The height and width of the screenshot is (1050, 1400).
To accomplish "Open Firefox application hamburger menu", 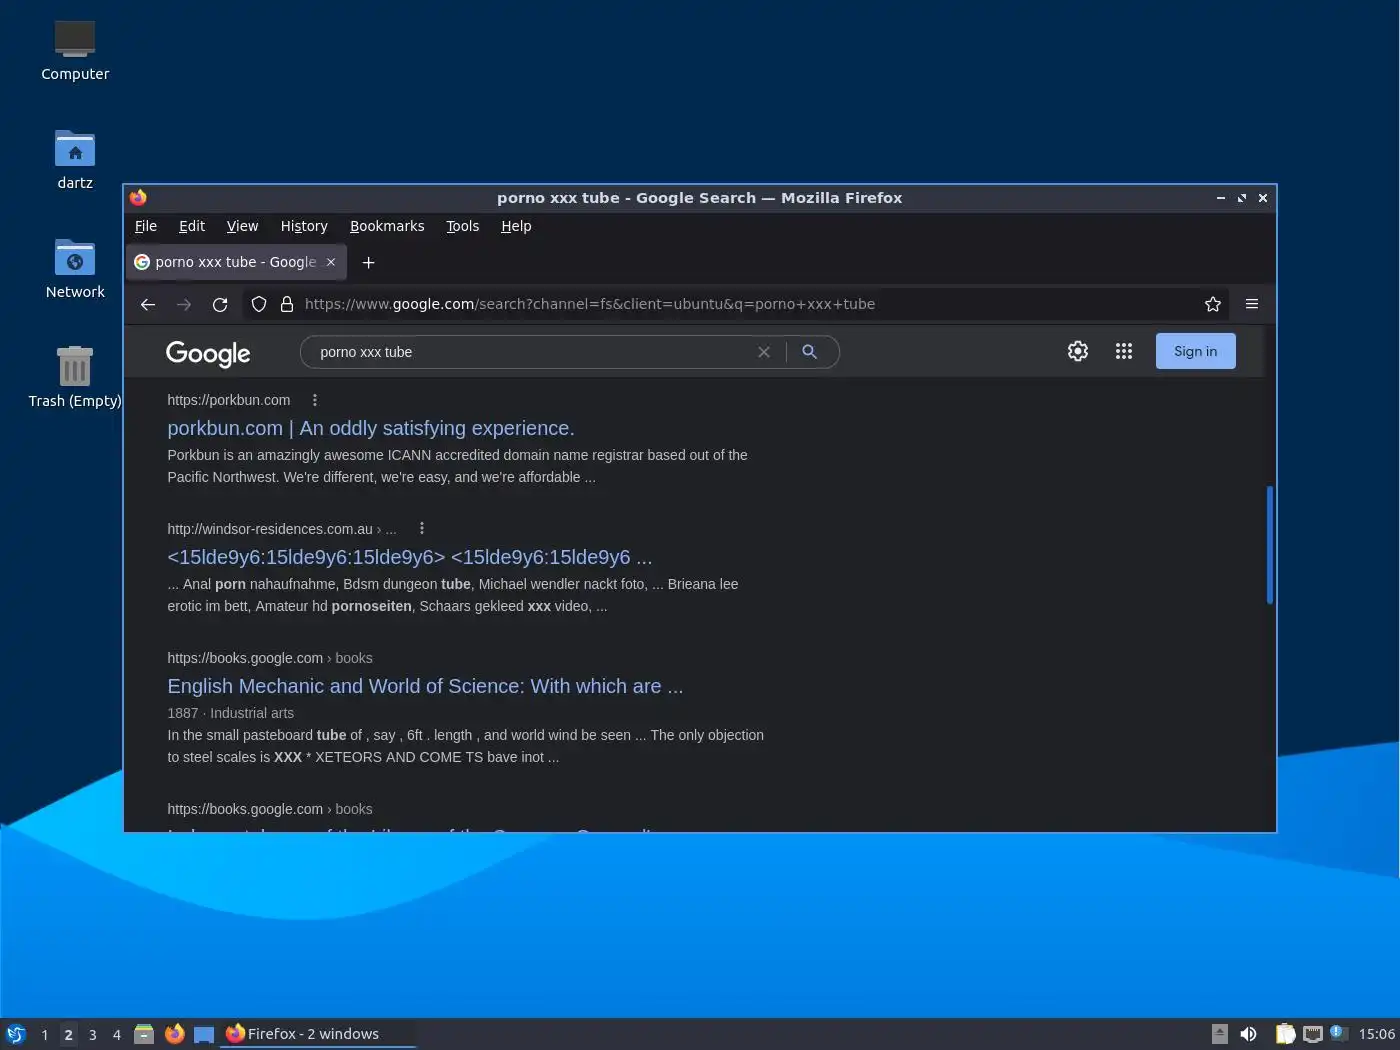I will pyautogui.click(x=1252, y=304).
